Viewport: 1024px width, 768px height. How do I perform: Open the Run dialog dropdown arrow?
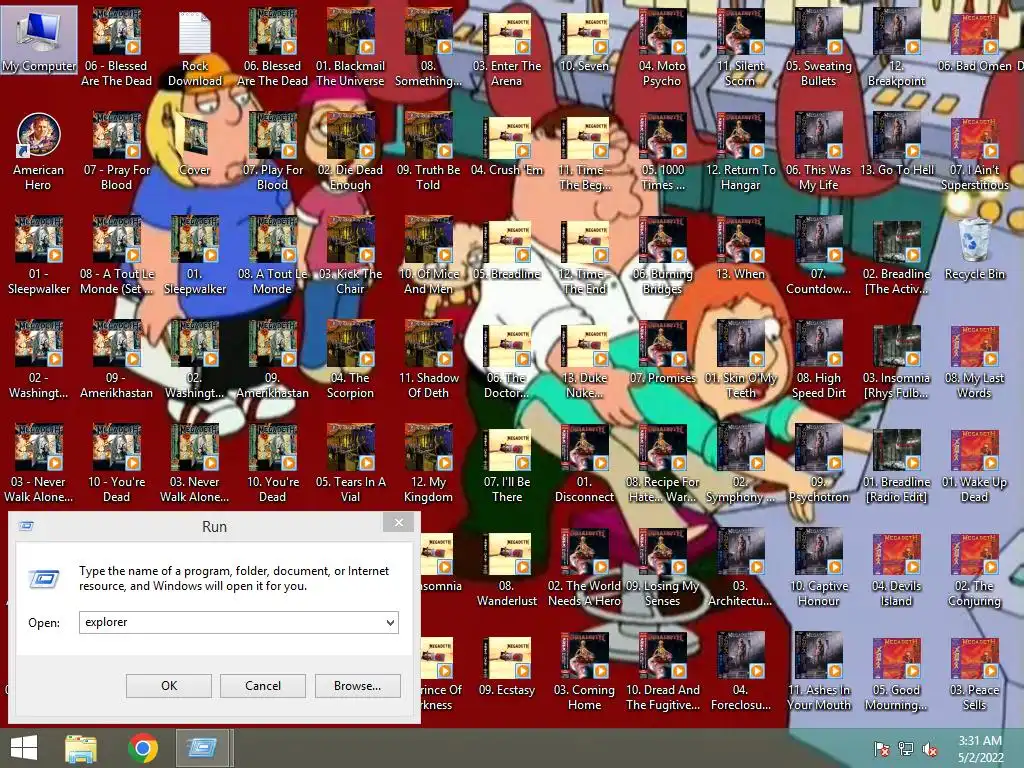(x=390, y=622)
